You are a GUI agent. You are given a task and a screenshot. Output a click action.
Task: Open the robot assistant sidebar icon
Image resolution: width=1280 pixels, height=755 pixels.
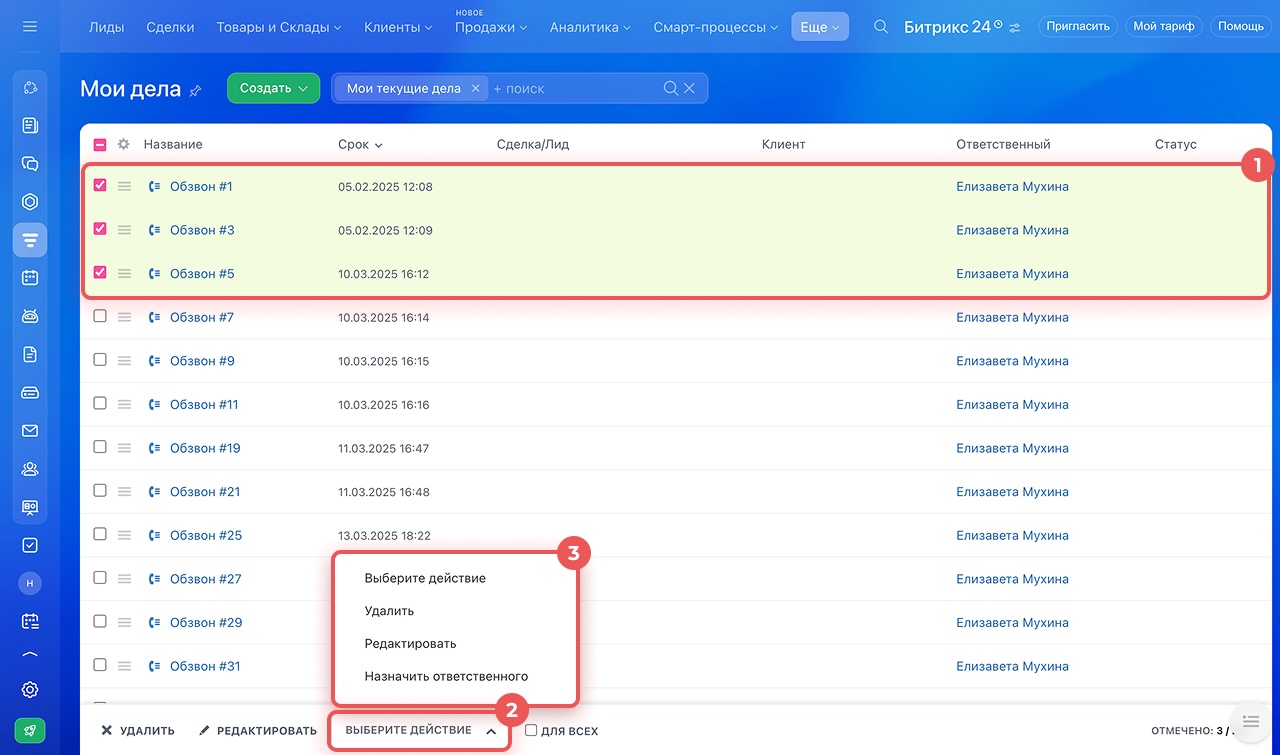30,316
